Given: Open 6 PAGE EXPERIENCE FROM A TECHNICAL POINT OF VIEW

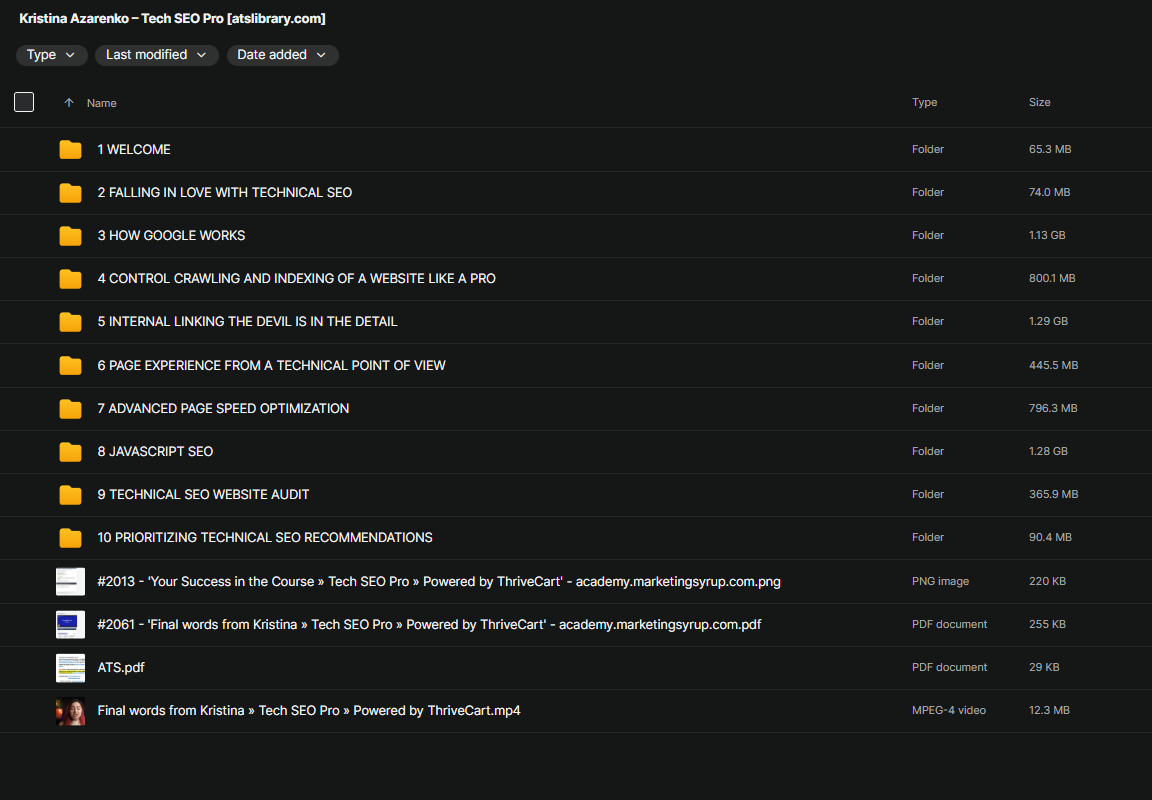Looking at the screenshot, I should (272, 365).
